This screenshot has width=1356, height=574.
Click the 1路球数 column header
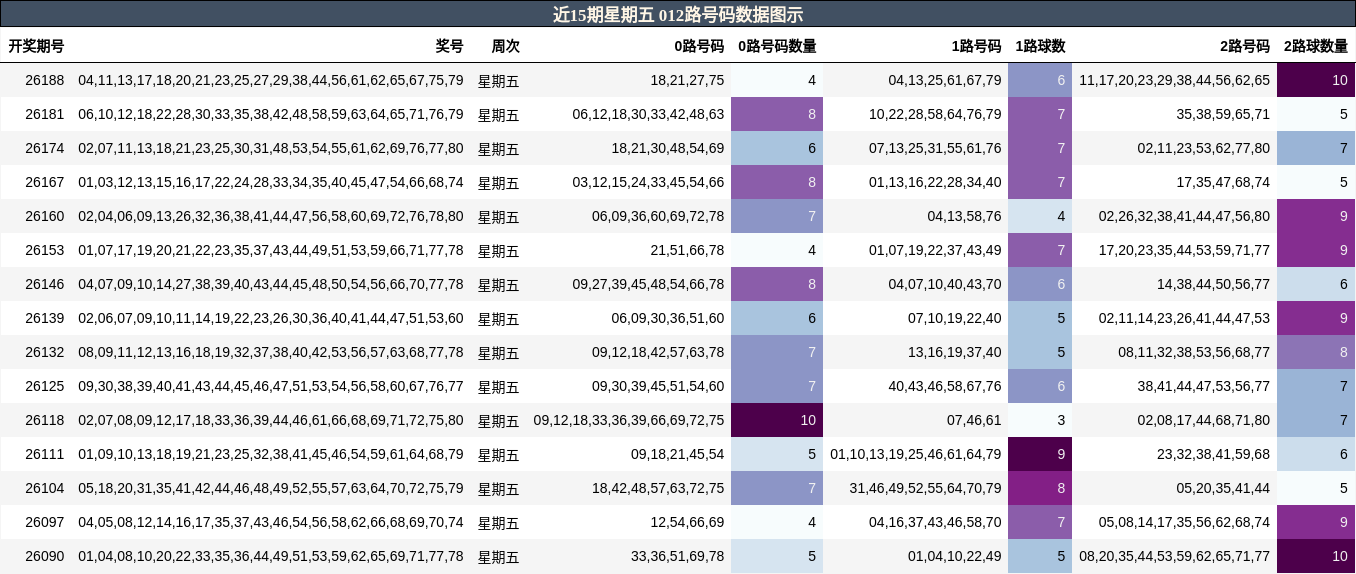tap(1040, 46)
